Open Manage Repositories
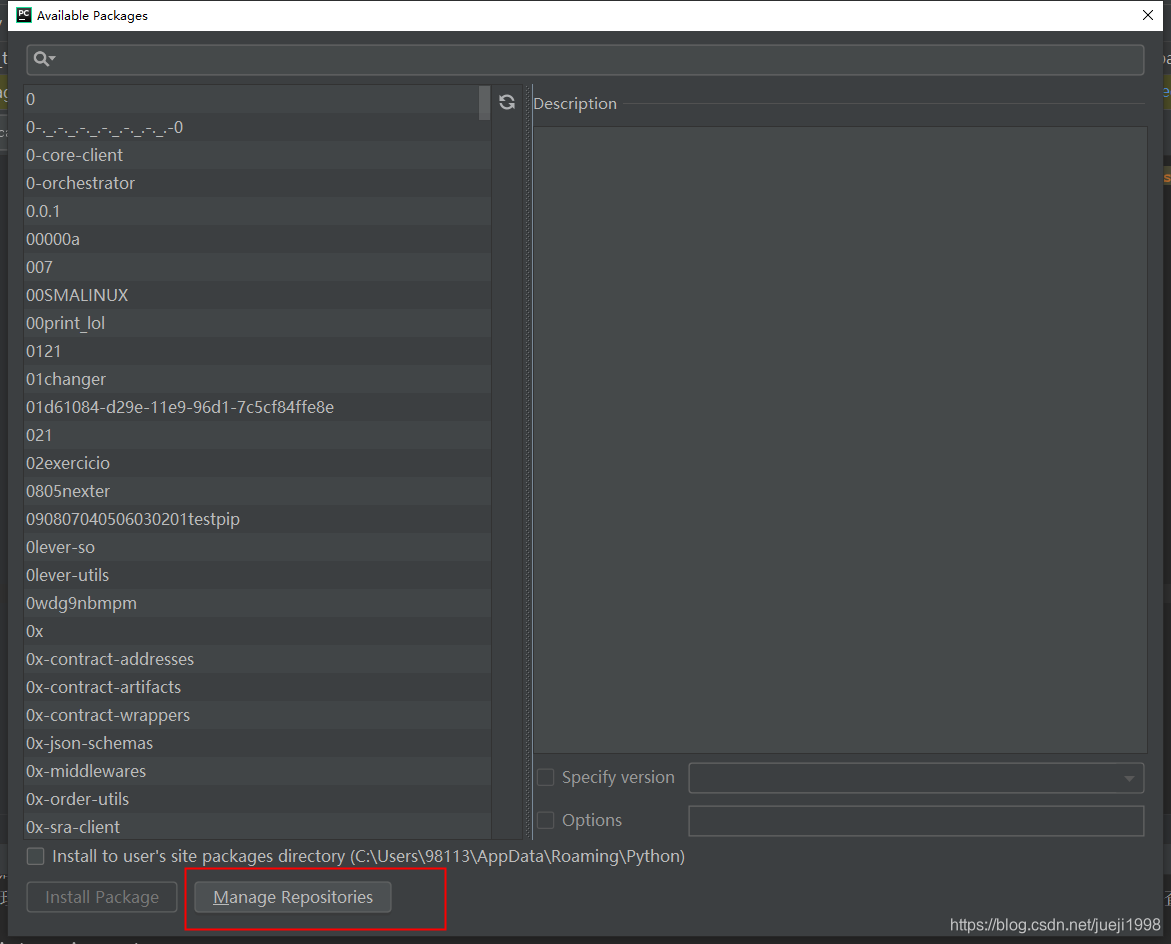1171x944 pixels. click(x=293, y=897)
